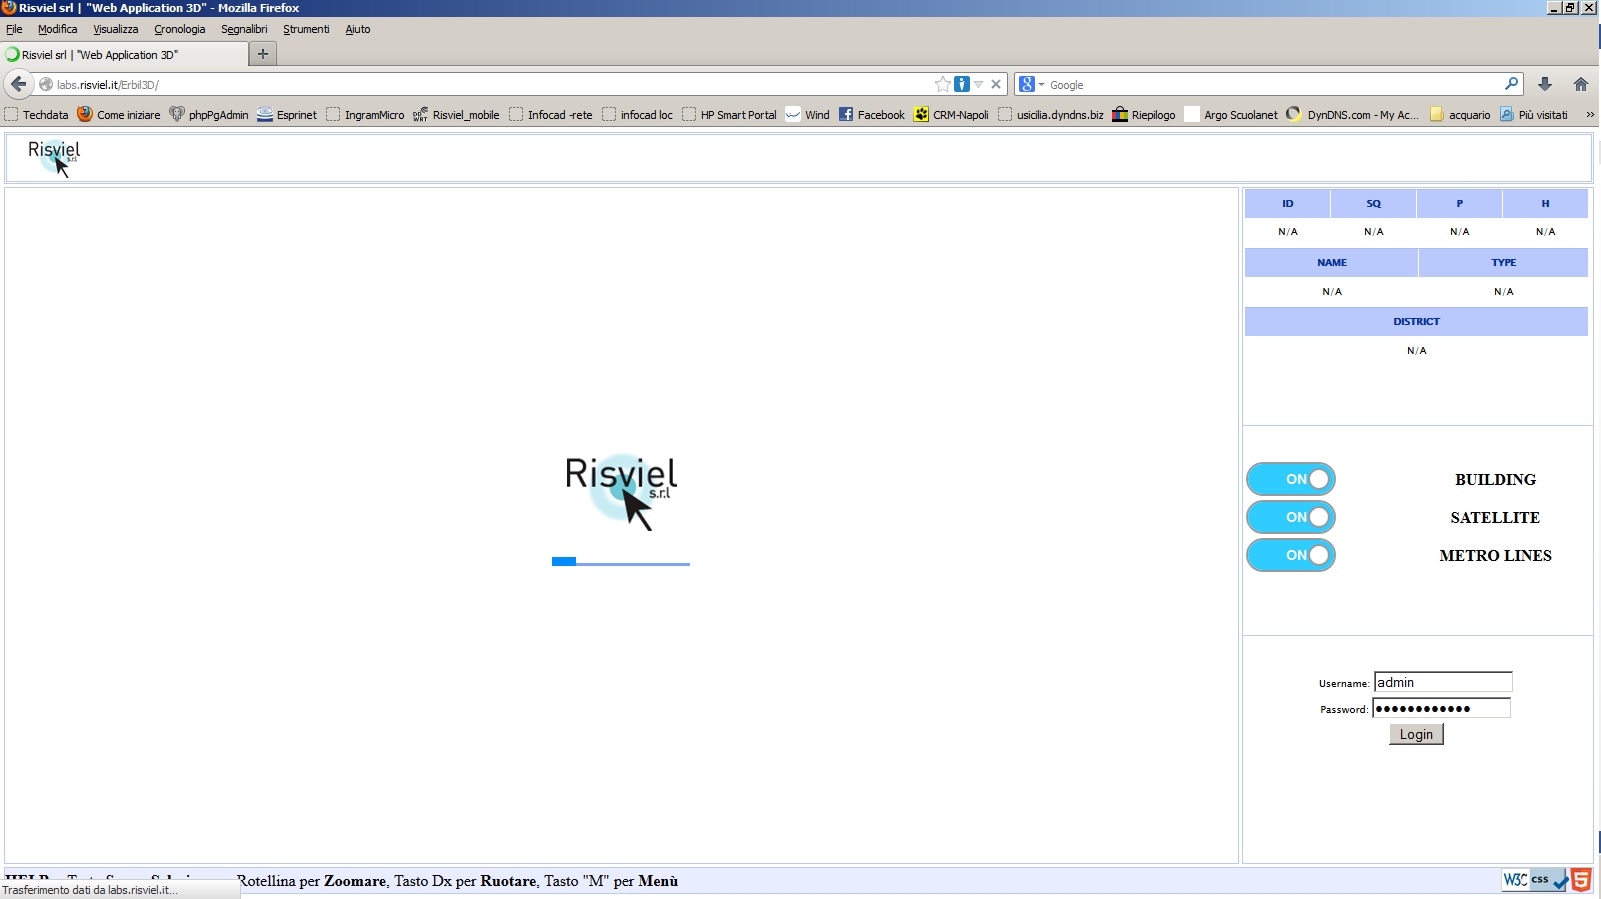Open the Segnalibri menu
Image resolution: width=1601 pixels, height=899 pixels.
(244, 29)
